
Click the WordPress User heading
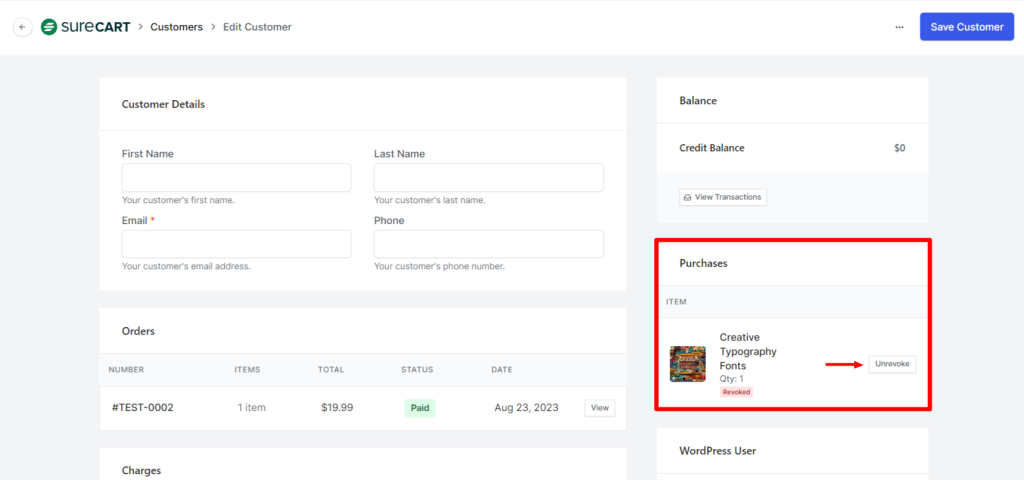point(718,451)
